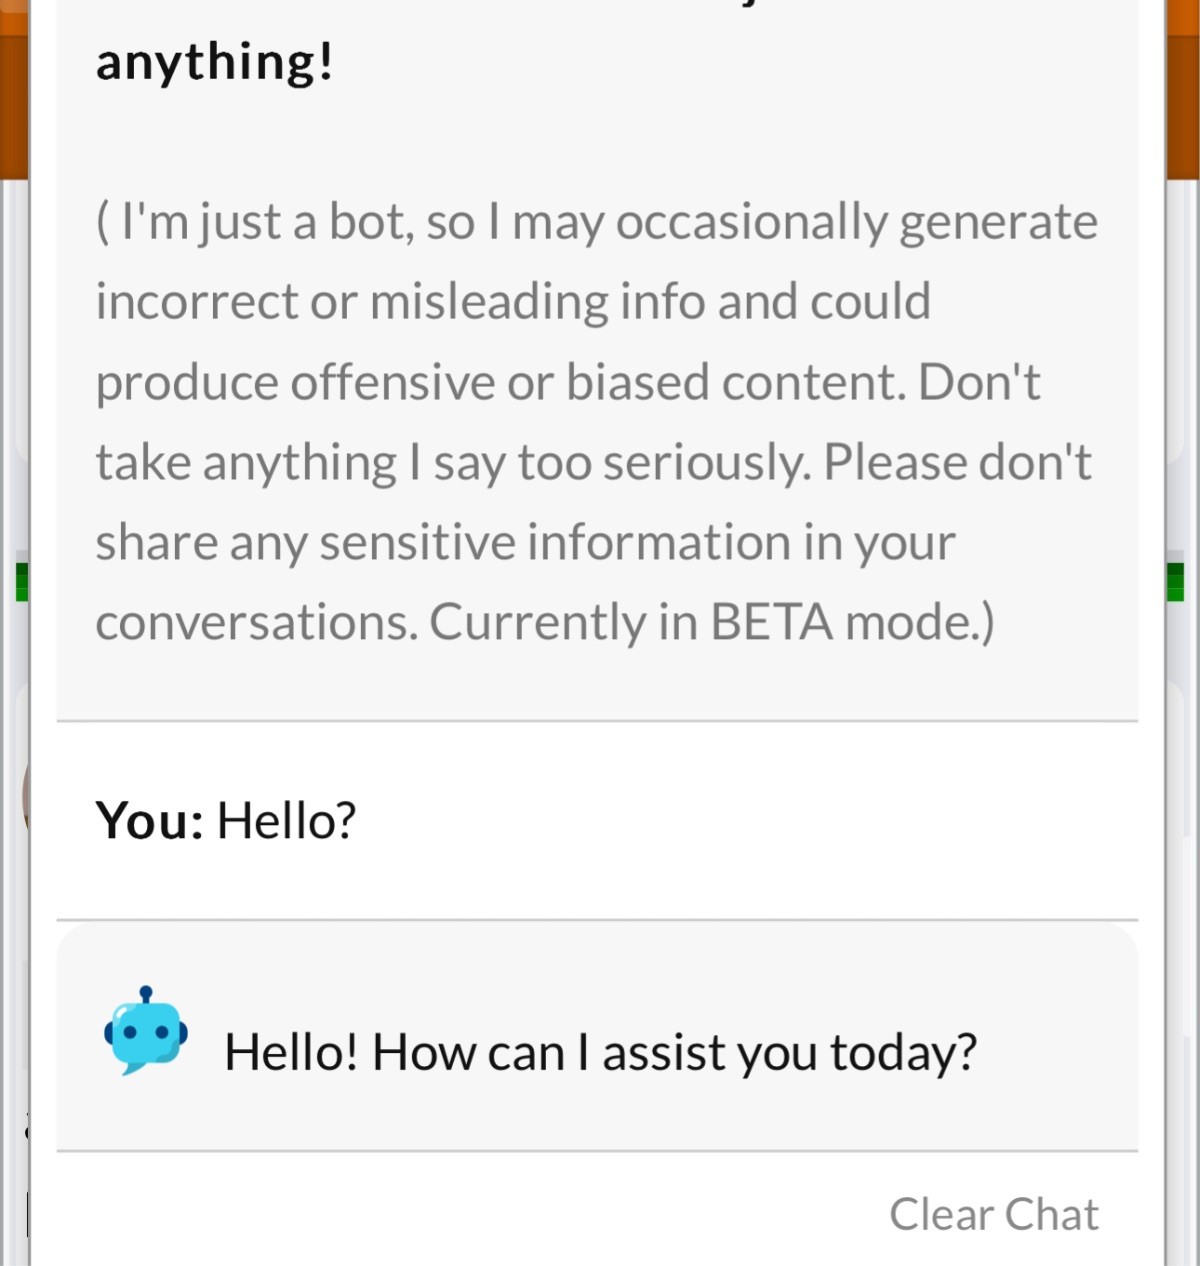Click the green bar behind right edge

pos(1177,582)
